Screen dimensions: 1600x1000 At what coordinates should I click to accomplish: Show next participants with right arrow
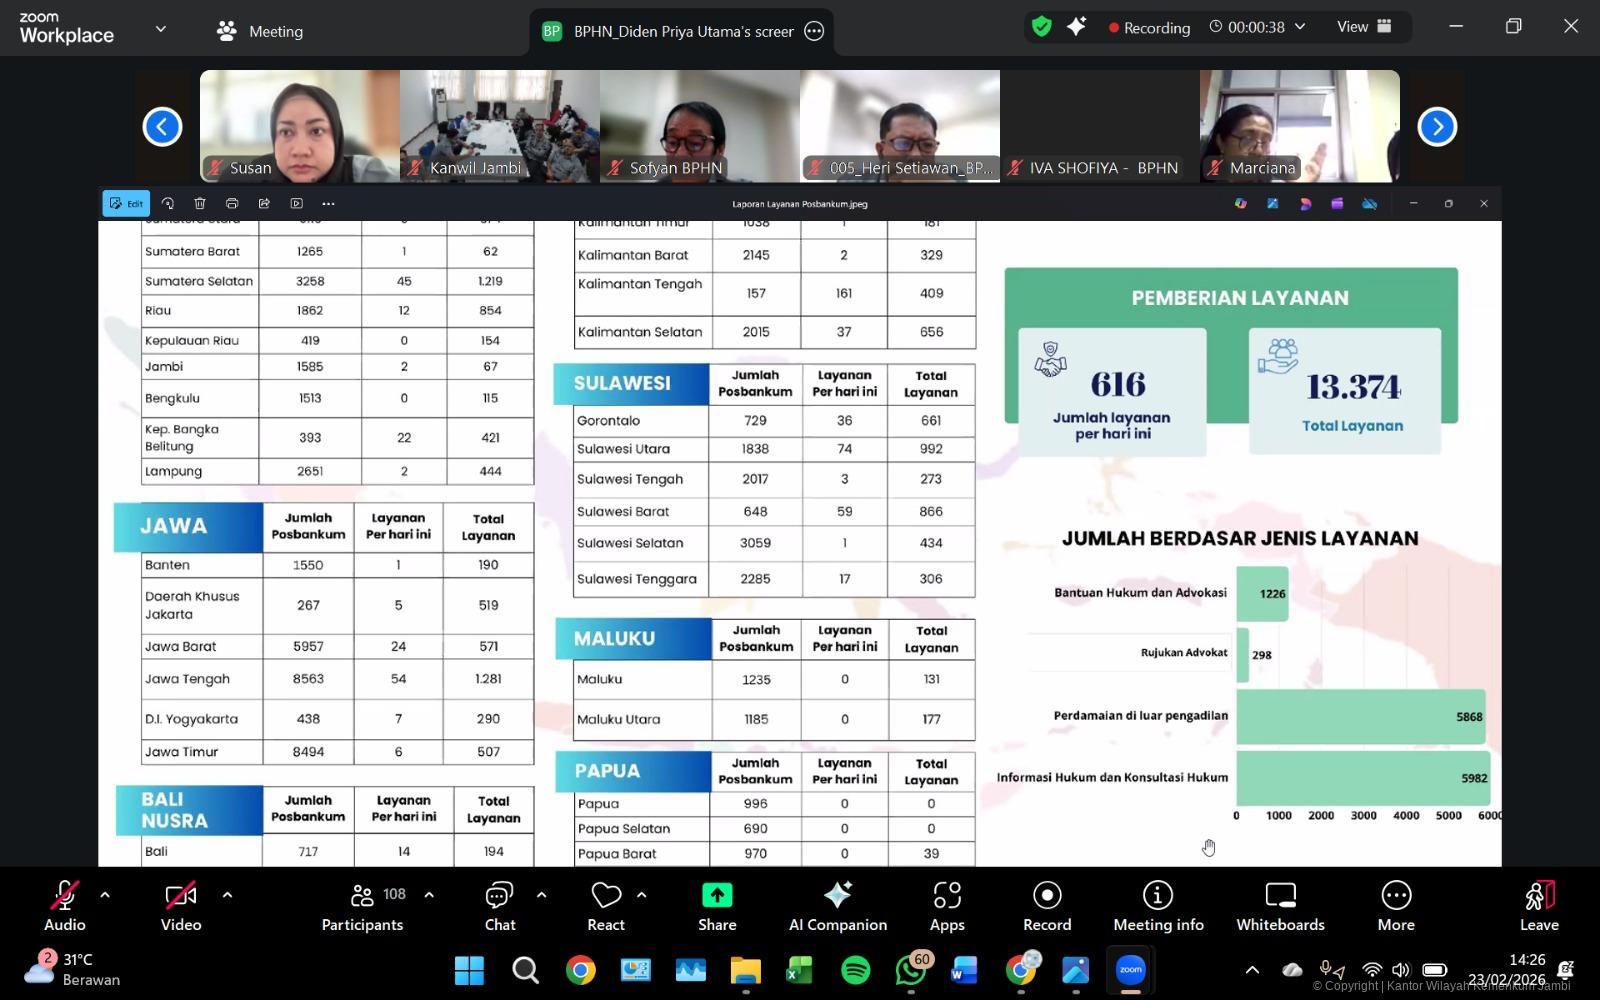pos(1437,127)
